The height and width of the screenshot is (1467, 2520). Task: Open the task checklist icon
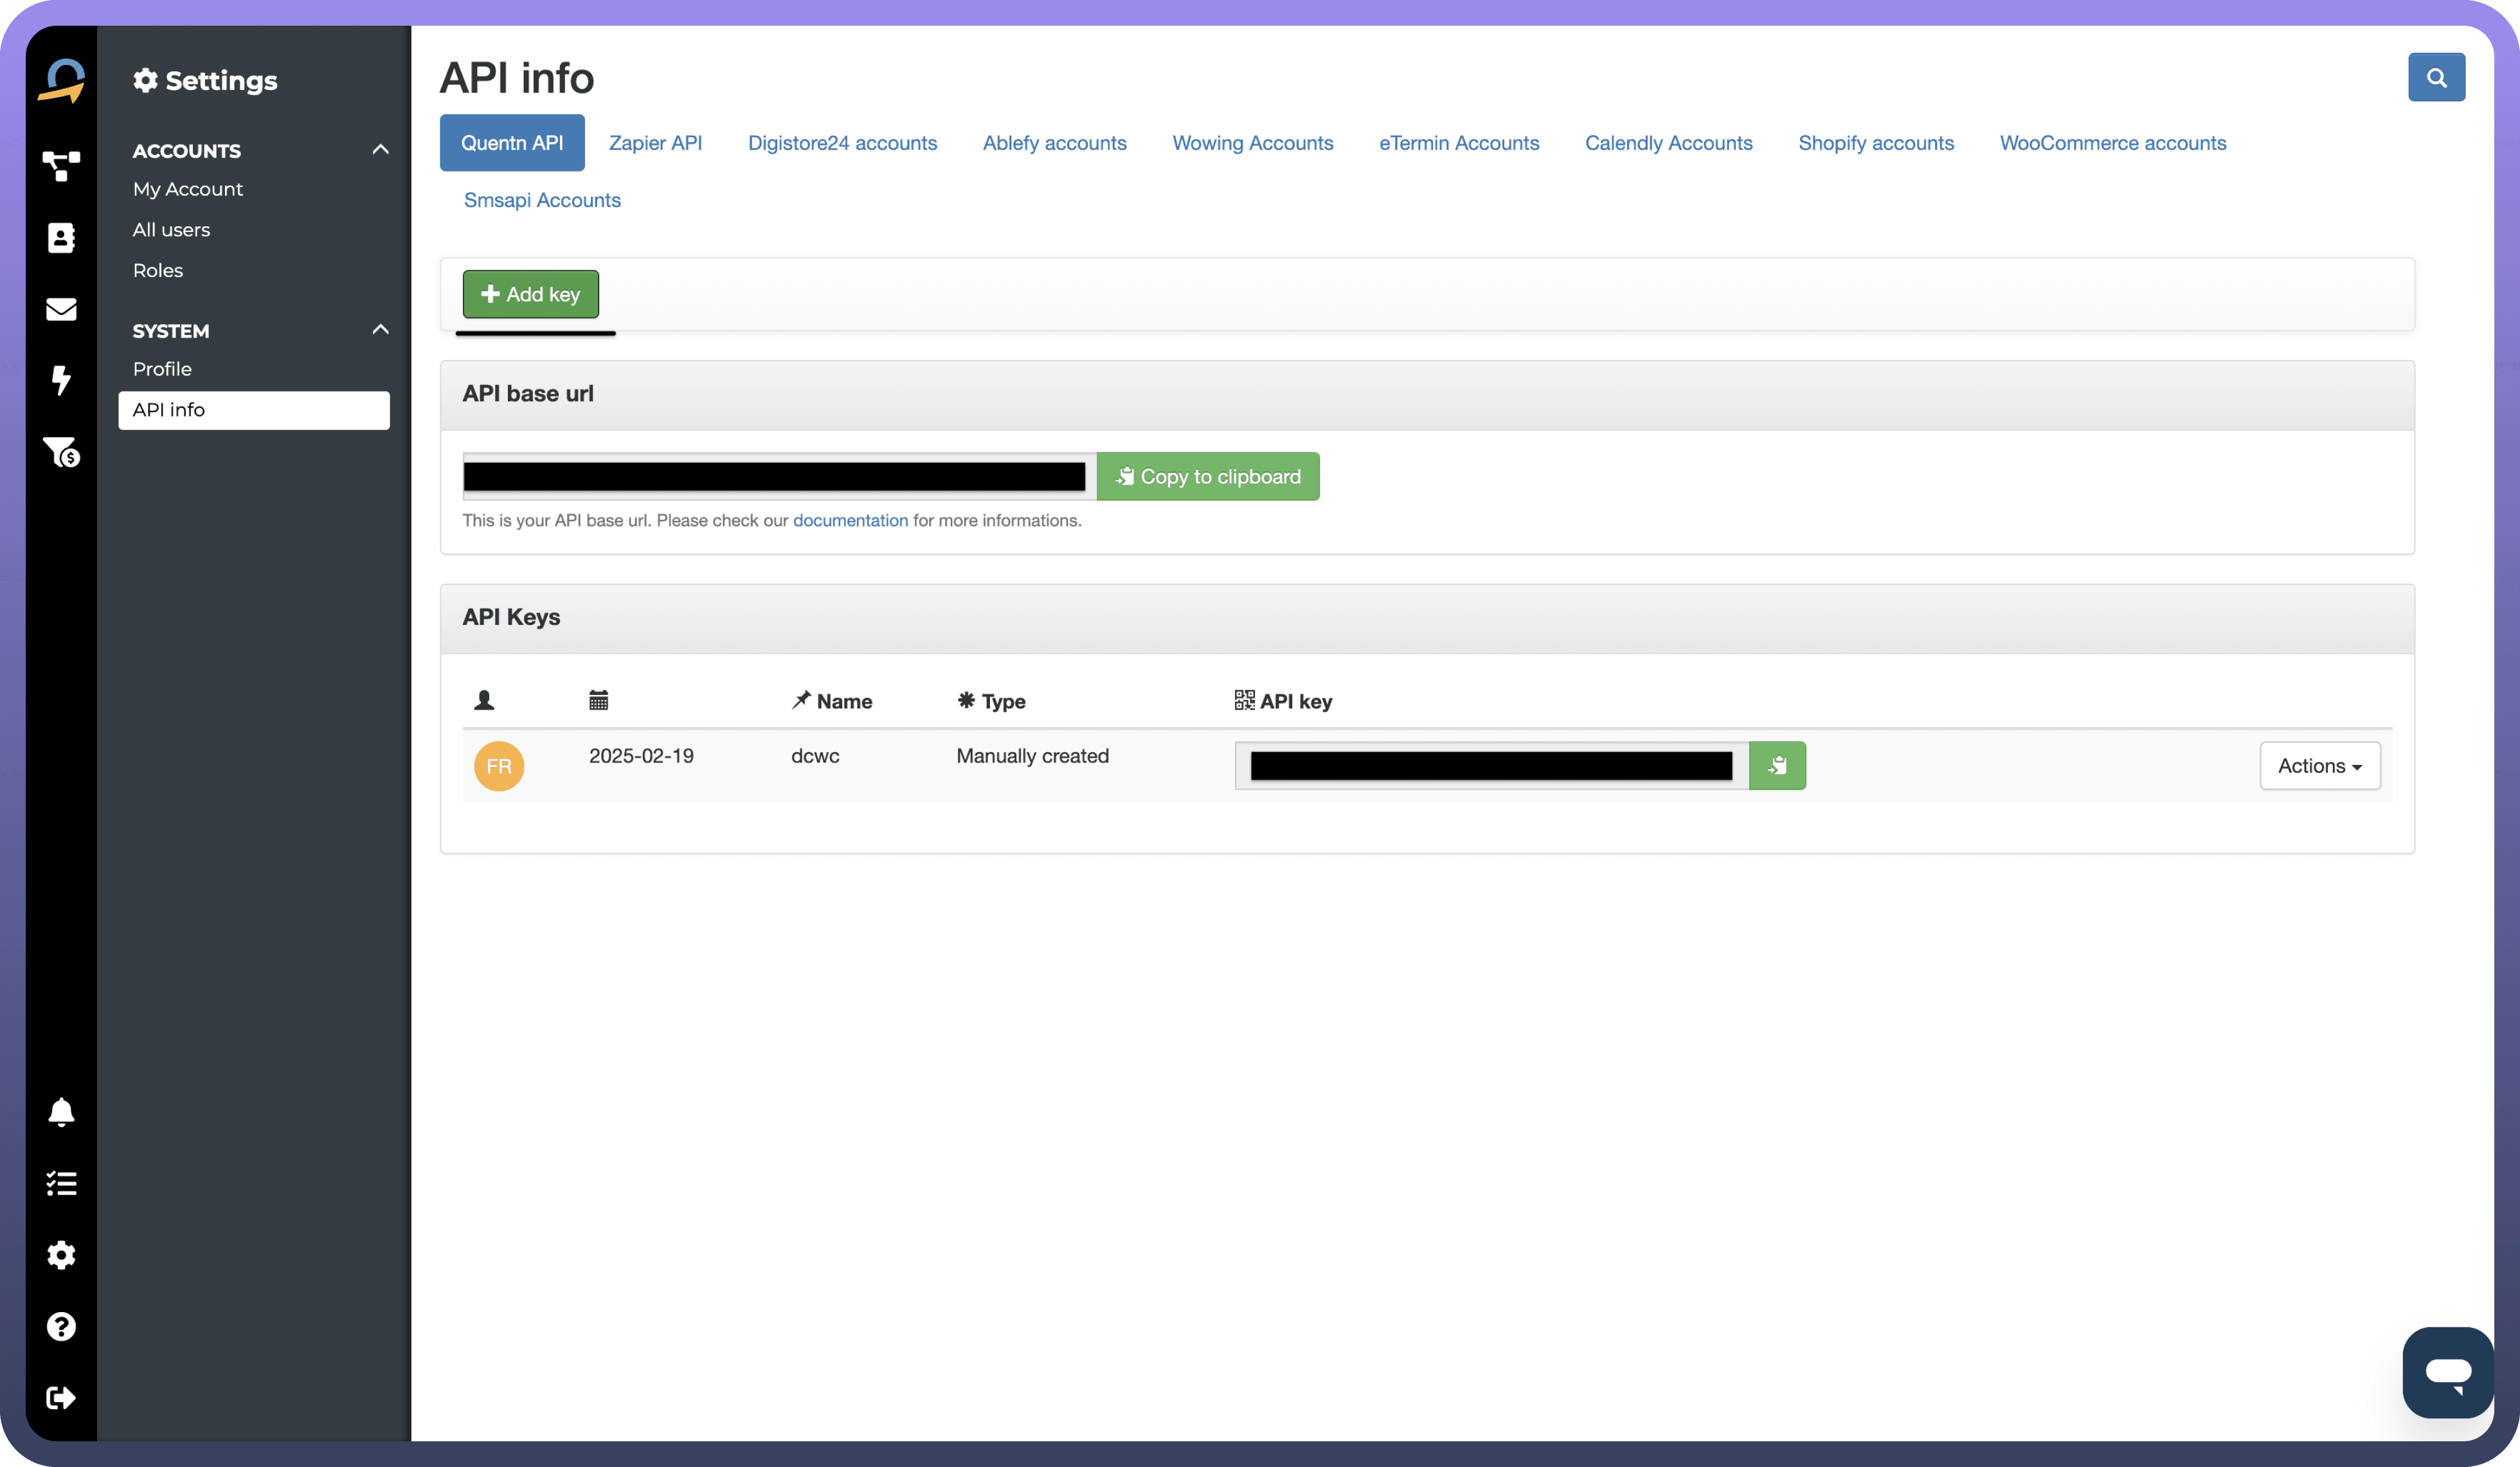click(61, 1184)
